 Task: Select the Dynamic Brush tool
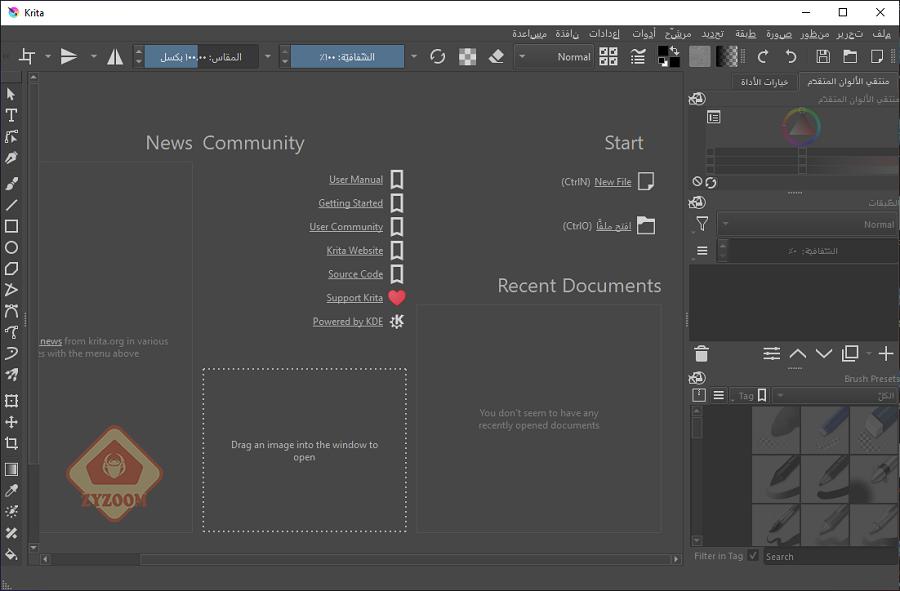point(11,353)
